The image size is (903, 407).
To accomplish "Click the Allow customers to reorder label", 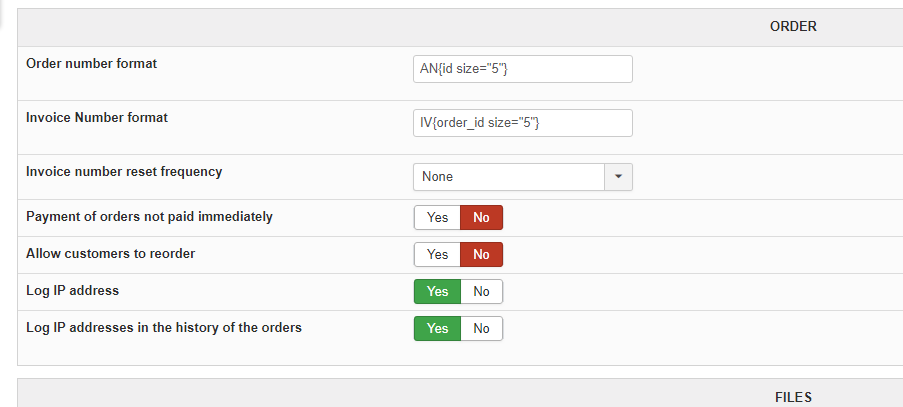I will click(x=110, y=254).
